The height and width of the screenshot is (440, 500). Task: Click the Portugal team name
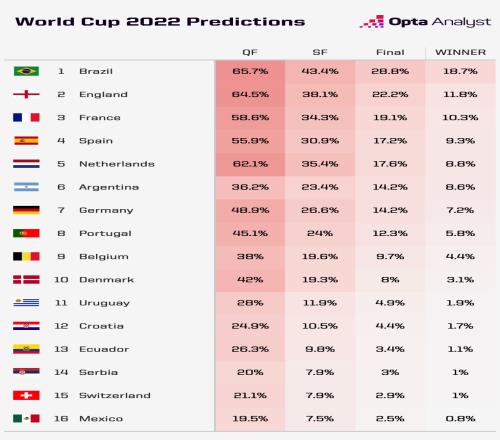click(x=105, y=233)
